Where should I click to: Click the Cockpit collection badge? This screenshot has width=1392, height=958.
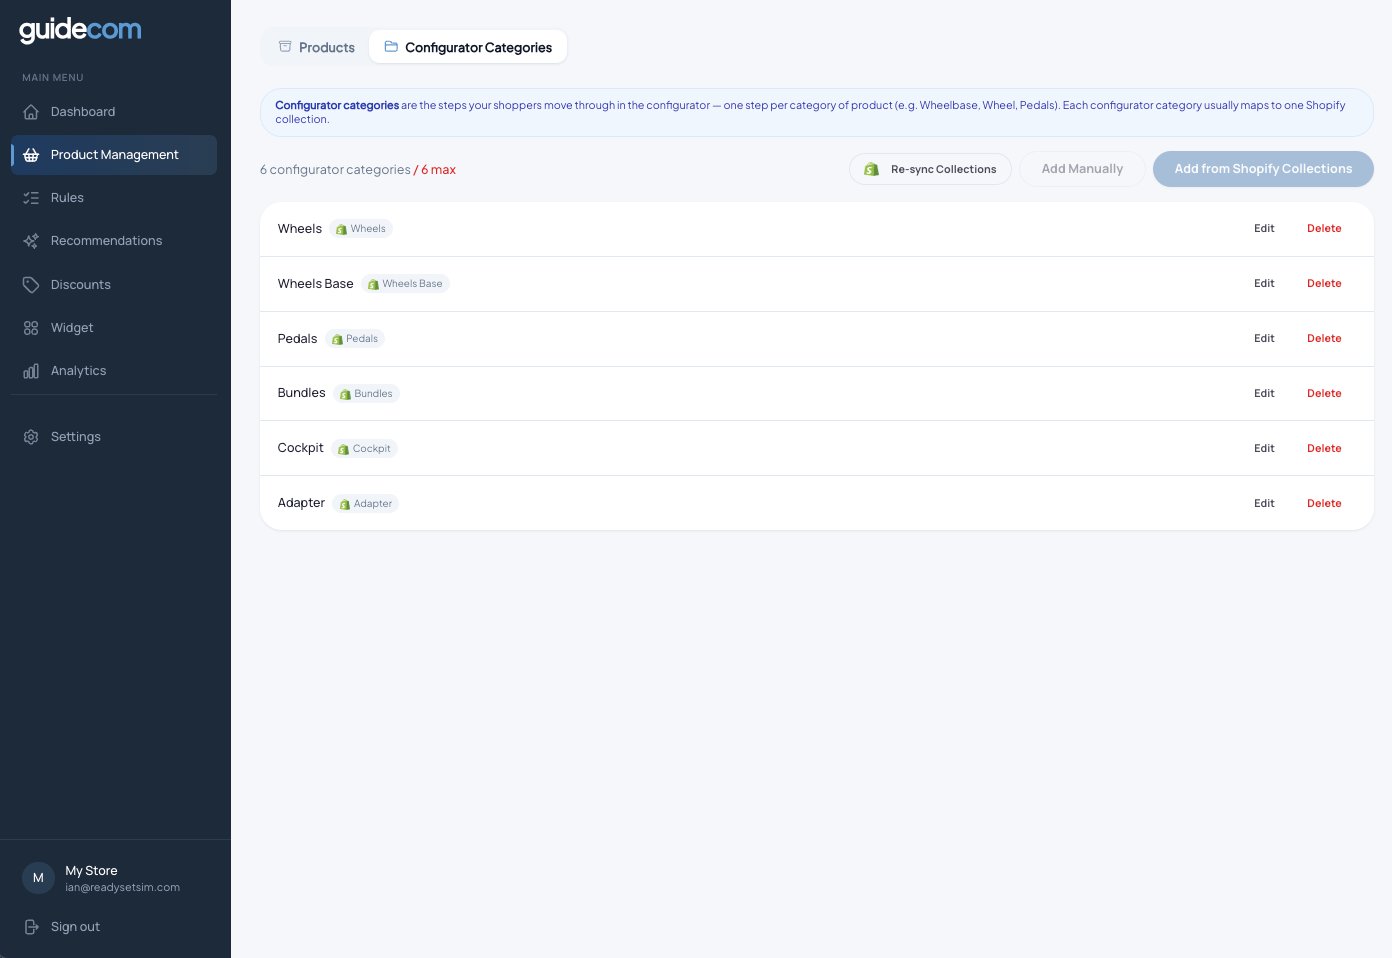(364, 448)
